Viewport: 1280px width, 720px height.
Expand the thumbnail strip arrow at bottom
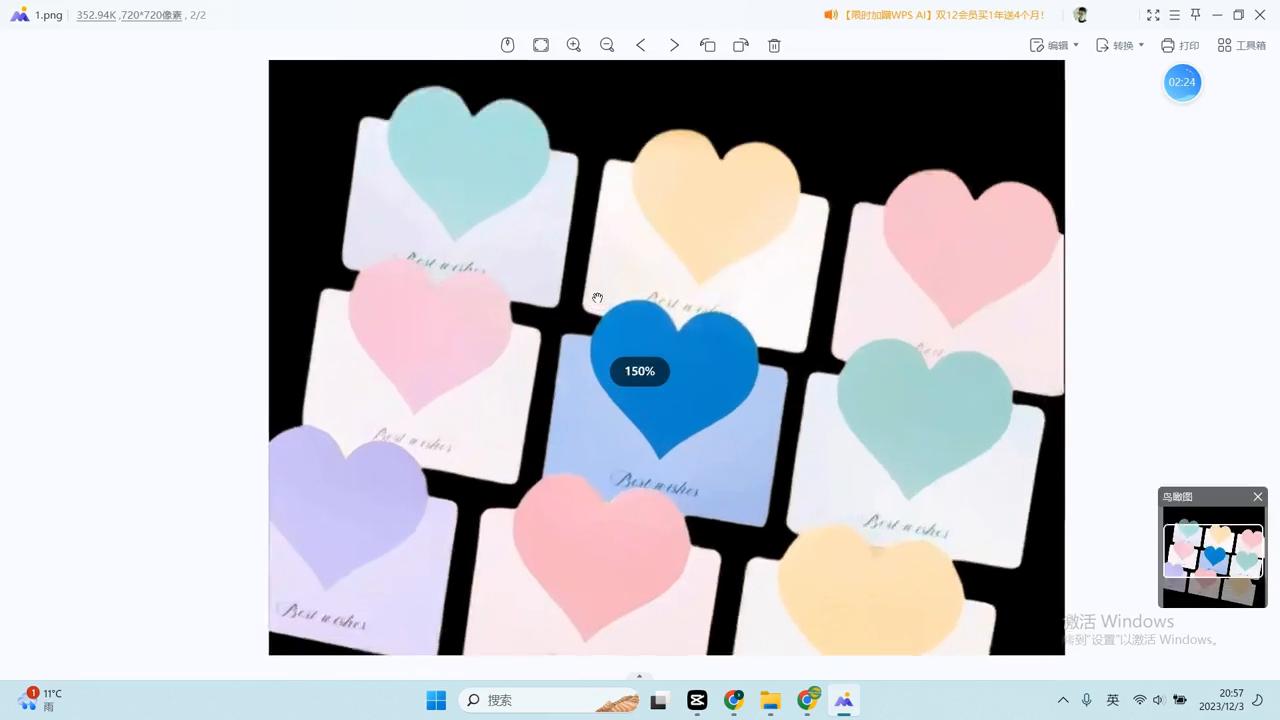639,676
